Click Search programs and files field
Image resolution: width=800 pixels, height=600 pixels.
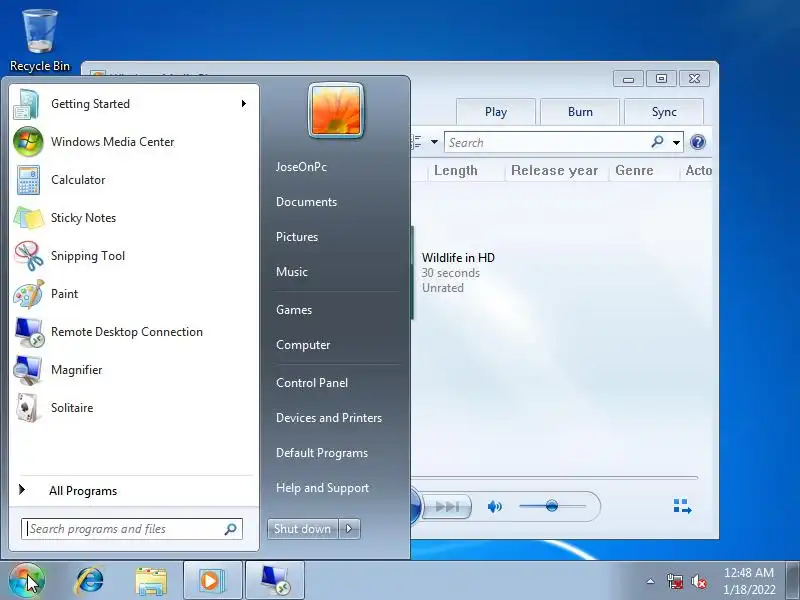click(x=132, y=529)
